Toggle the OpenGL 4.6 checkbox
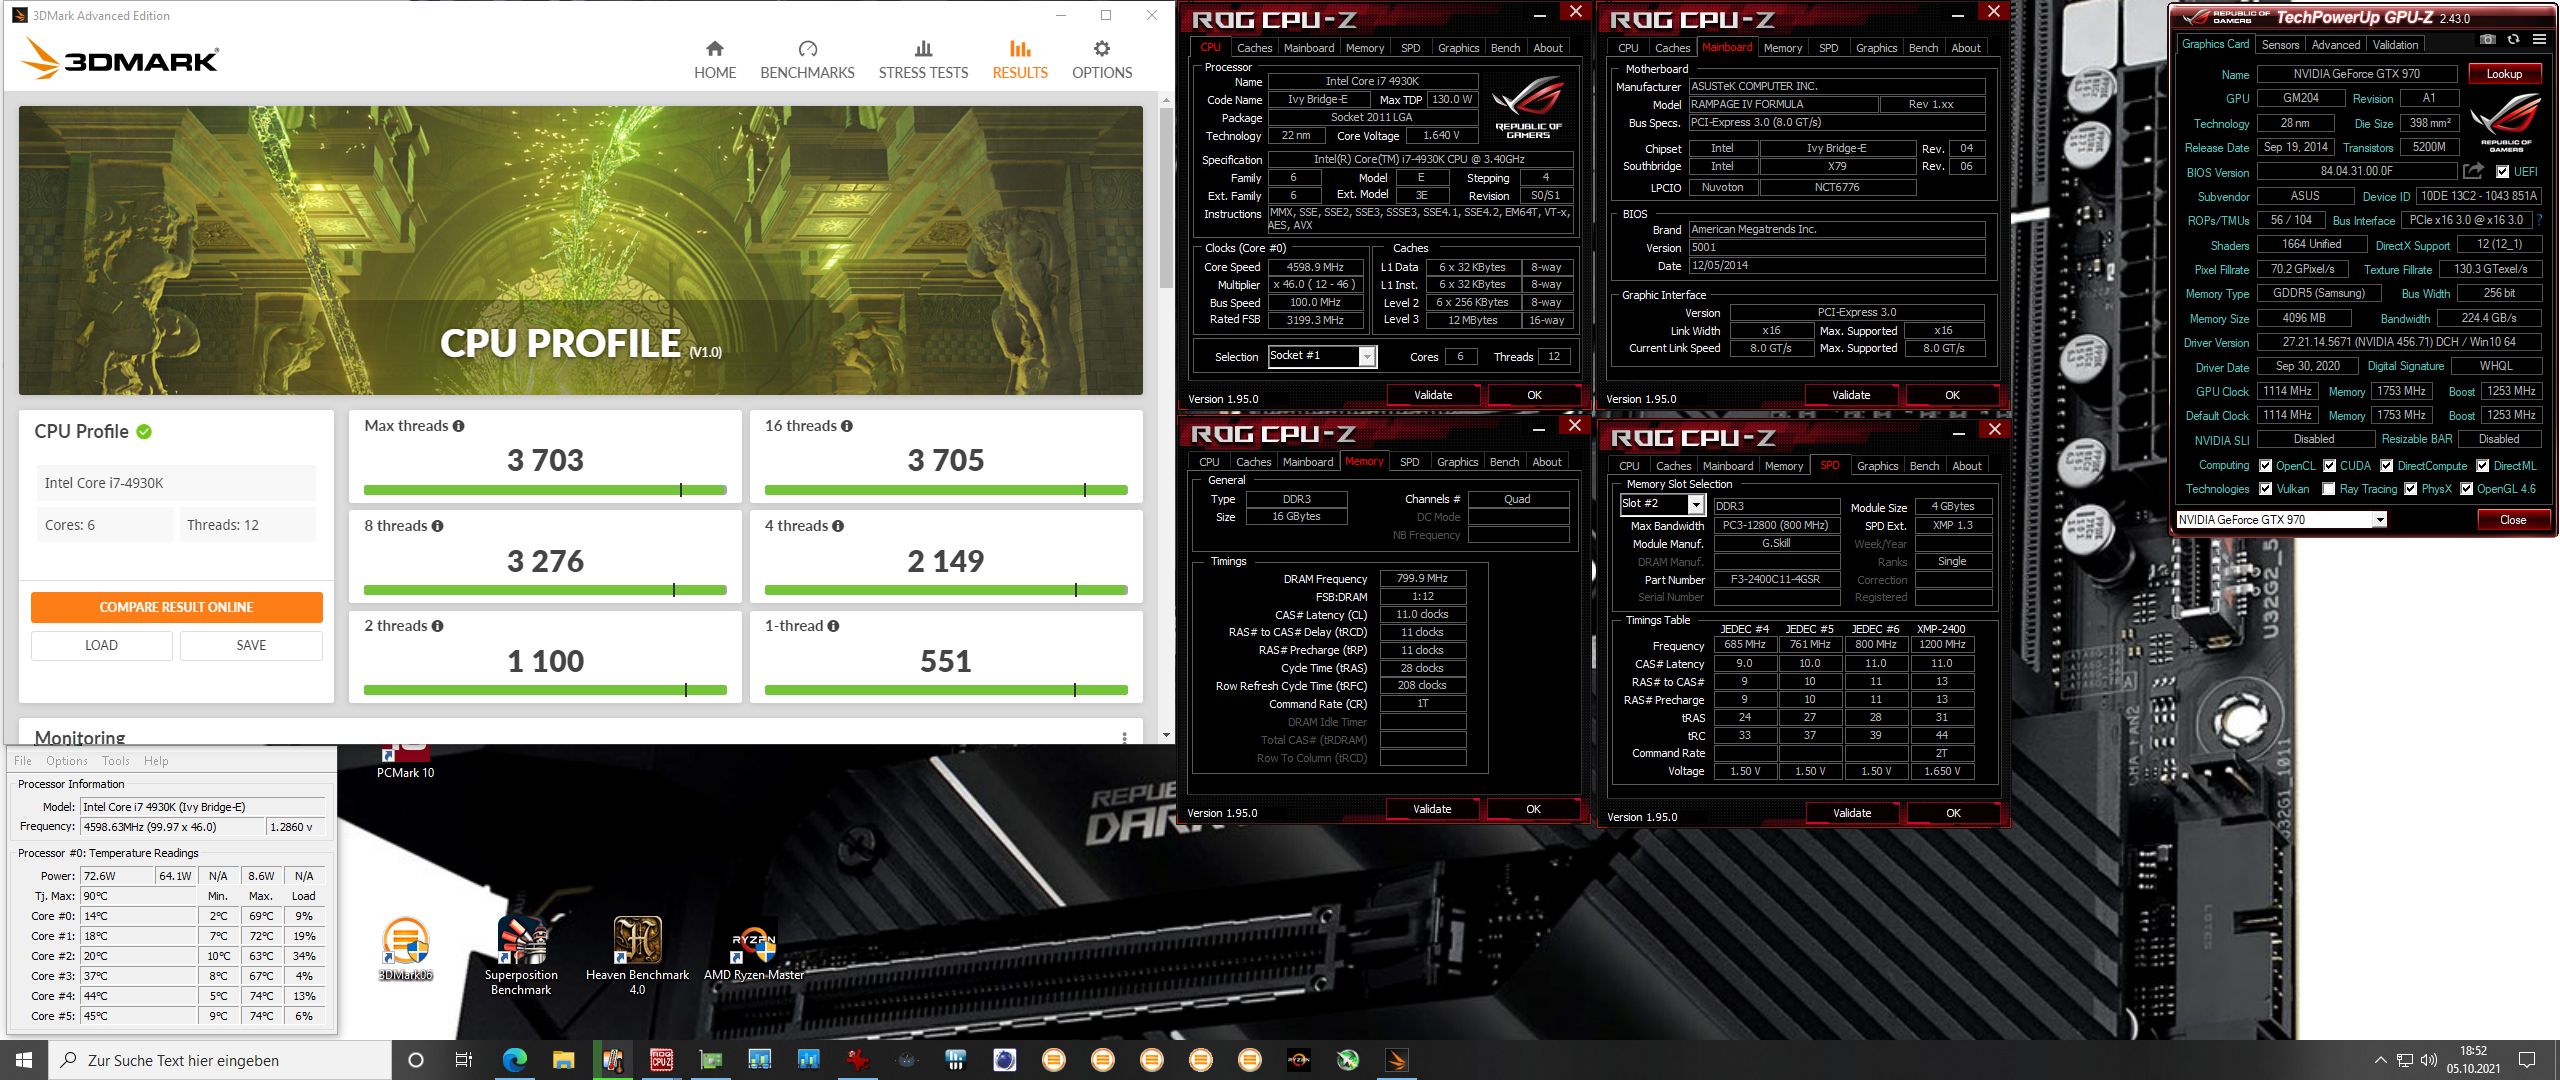This screenshot has height=1080, width=2560. [x=2466, y=489]
